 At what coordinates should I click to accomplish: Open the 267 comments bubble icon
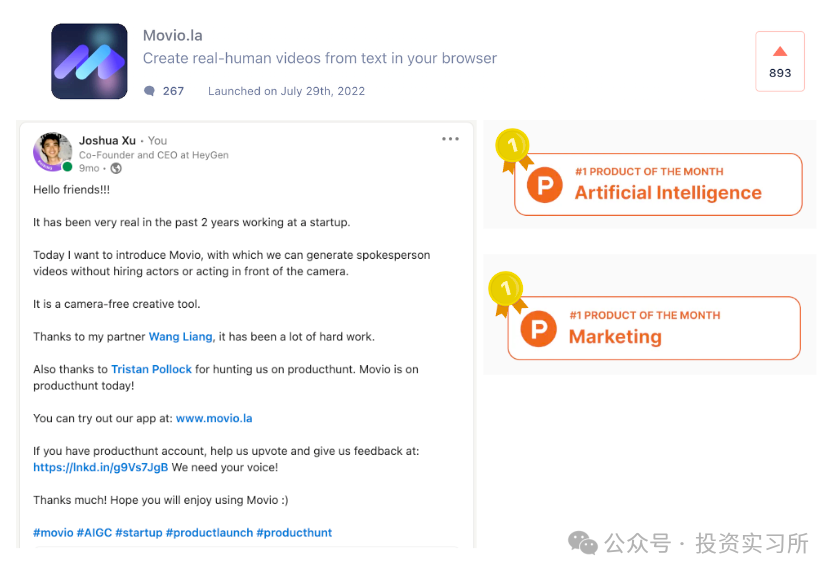click(x=150, y=91)
